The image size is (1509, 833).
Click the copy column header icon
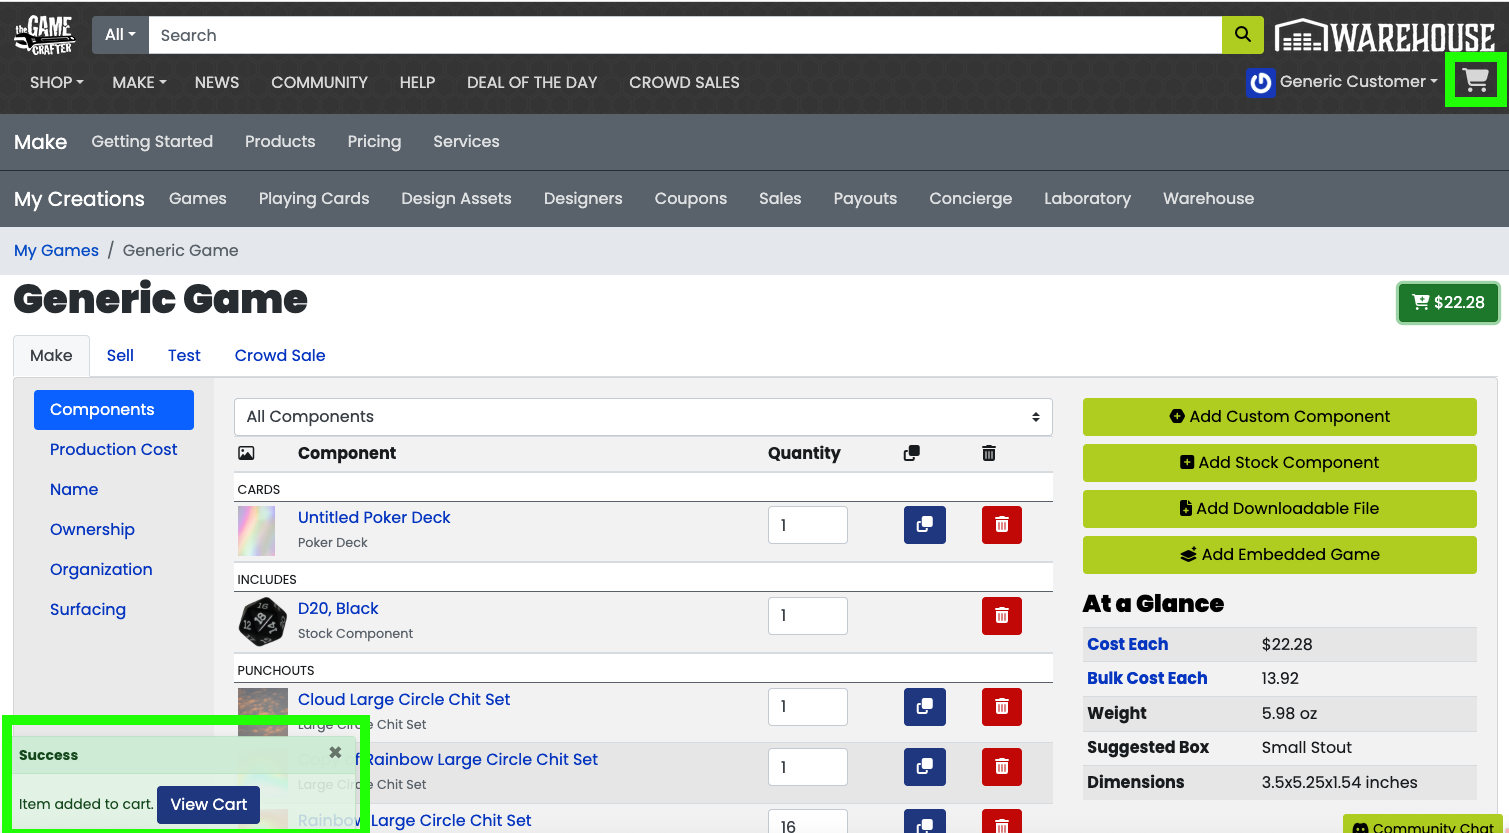(x=911, y=453)
